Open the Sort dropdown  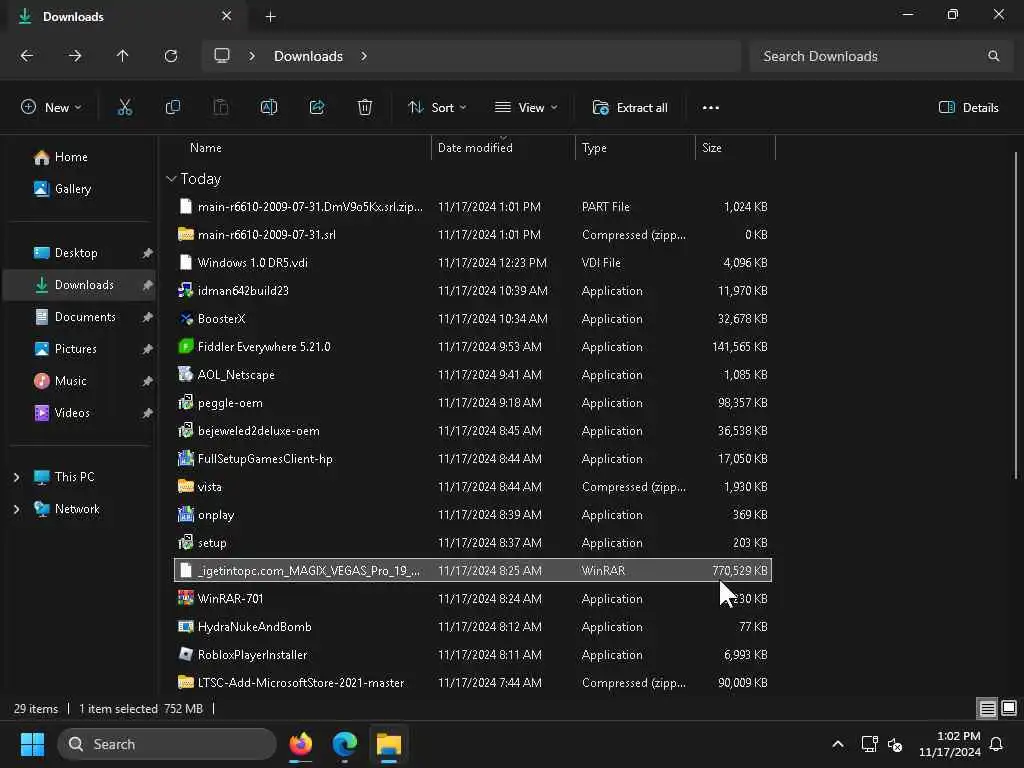(436, 108)
